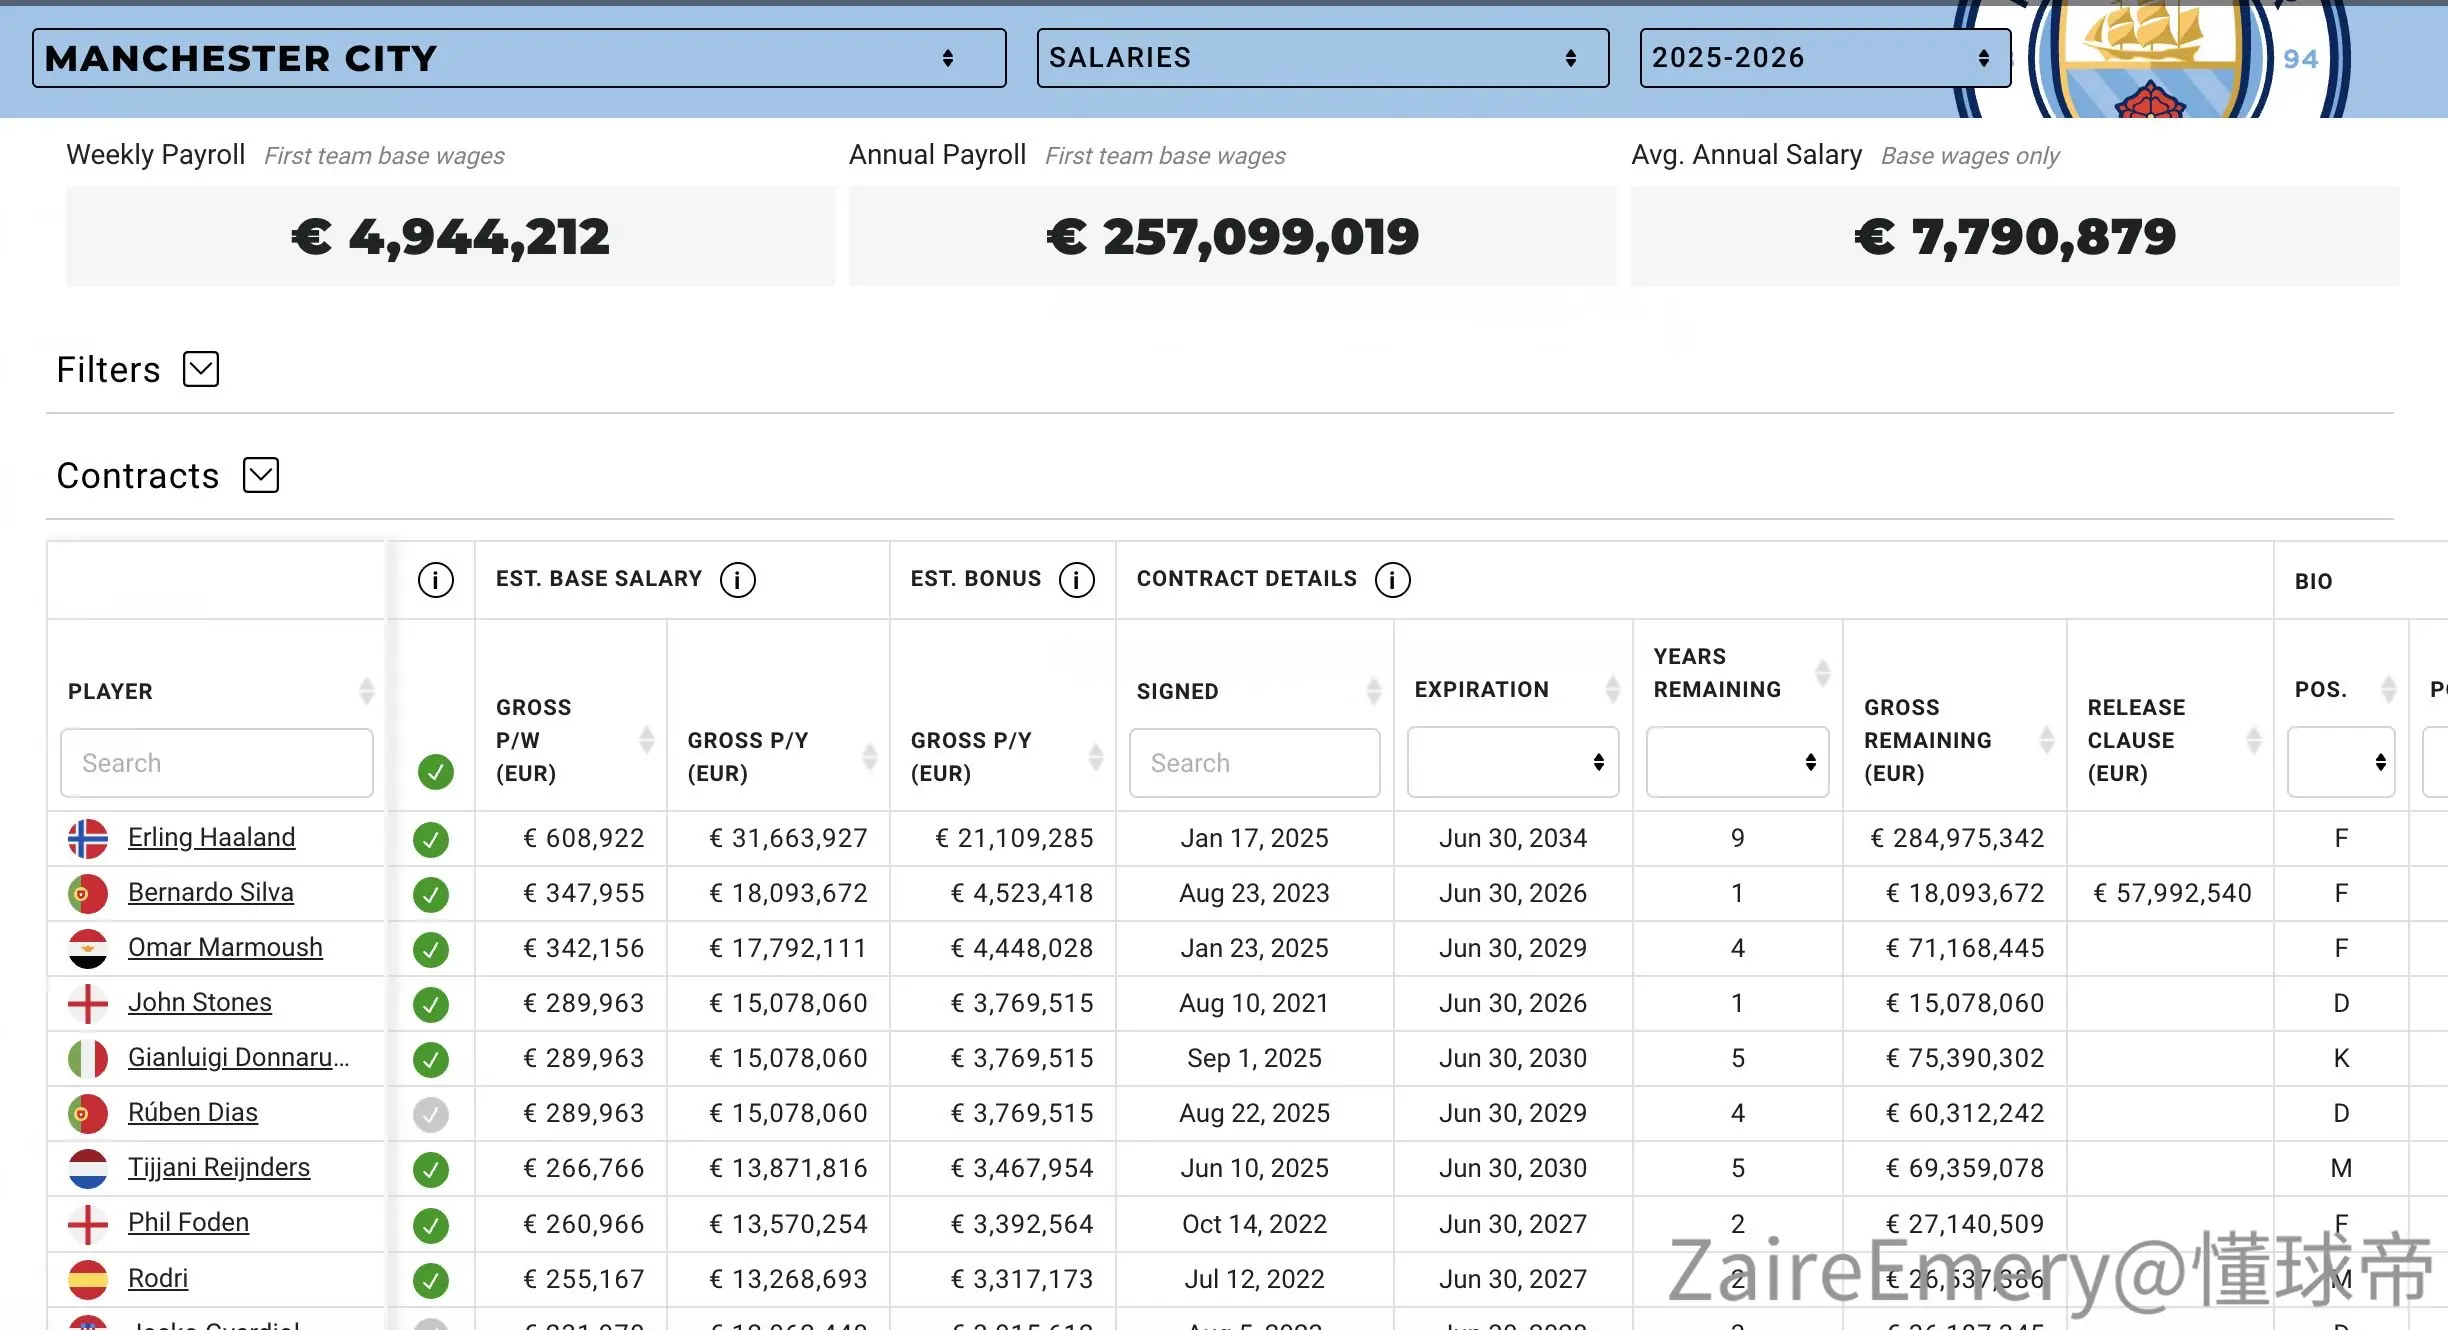The height and width of the screenshot is (1330, 2448).
Task: Click the Est. Base Salary info icon
Action: click(738, 580)
